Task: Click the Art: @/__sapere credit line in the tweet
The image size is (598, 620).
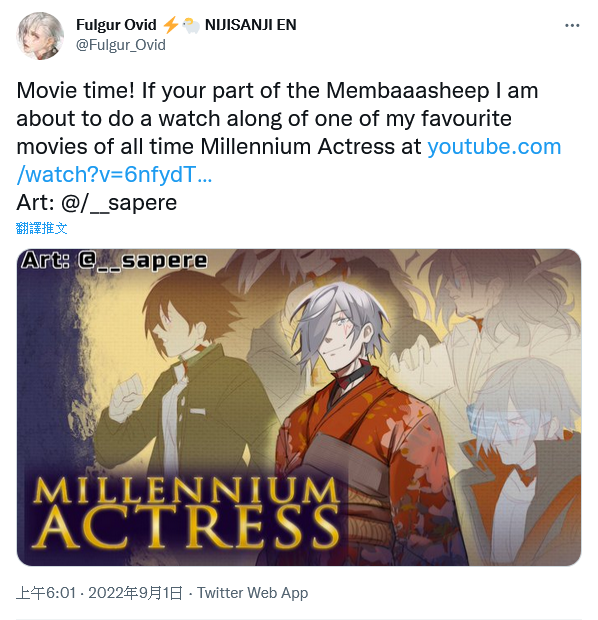Action: [97, 202]
